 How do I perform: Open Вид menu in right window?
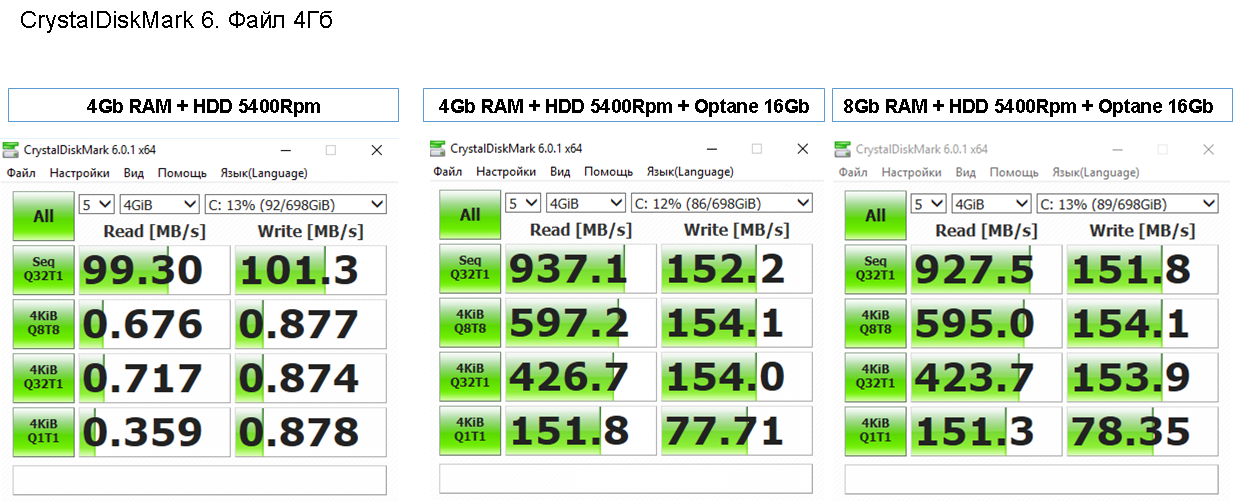click(x=965, y=172)
